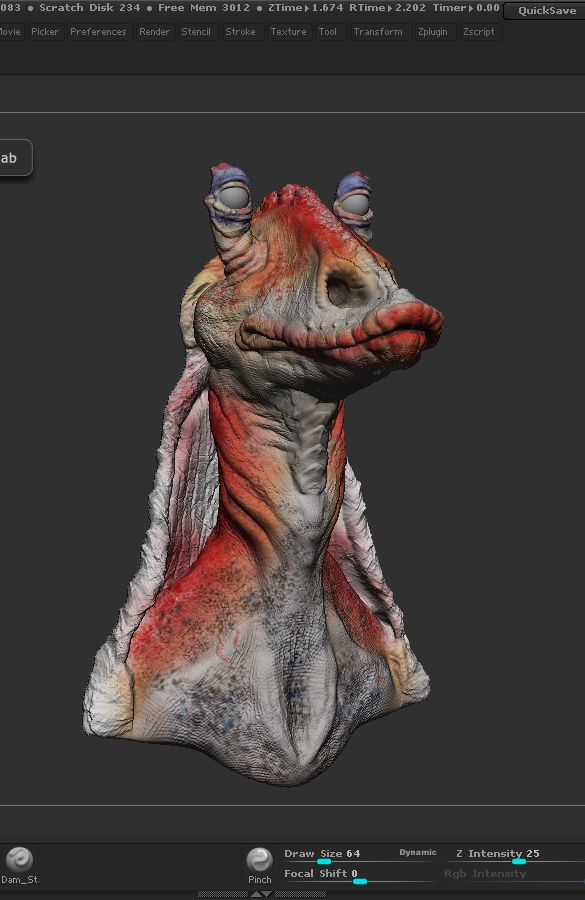The image size is (585, 900).
Task: Open the Preferences menu
Action: (98, 32)
